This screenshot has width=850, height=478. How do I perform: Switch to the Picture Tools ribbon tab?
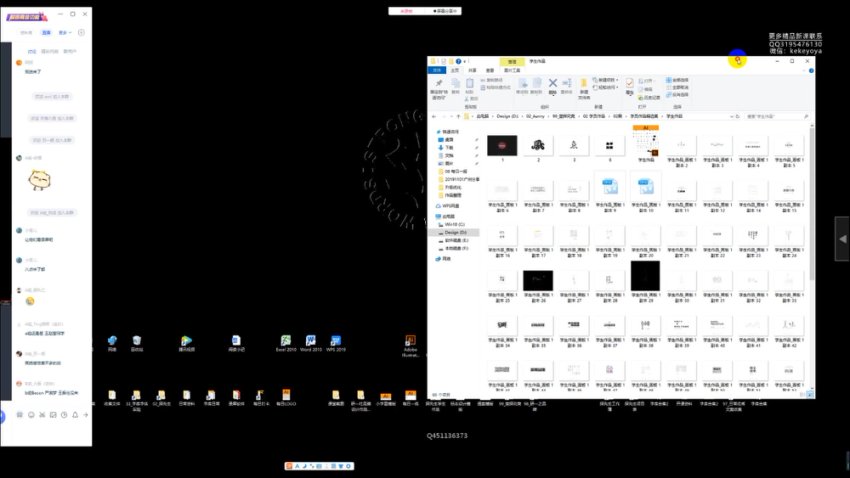tap(512, 70)
